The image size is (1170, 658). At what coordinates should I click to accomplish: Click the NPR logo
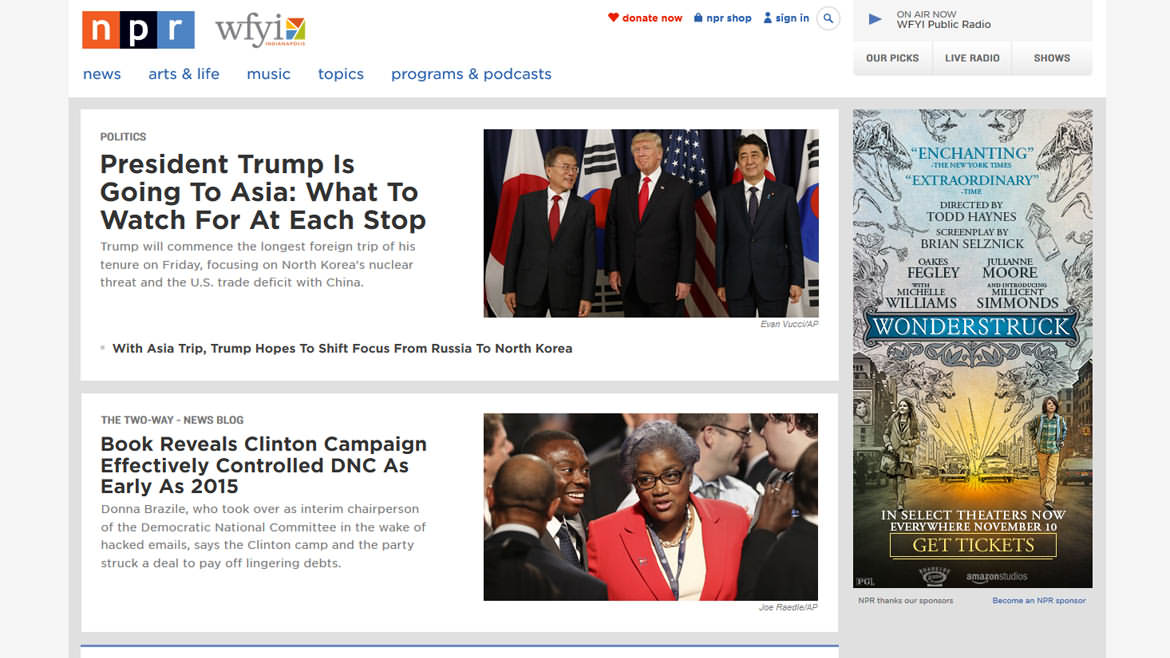click(x=138, y=30)
